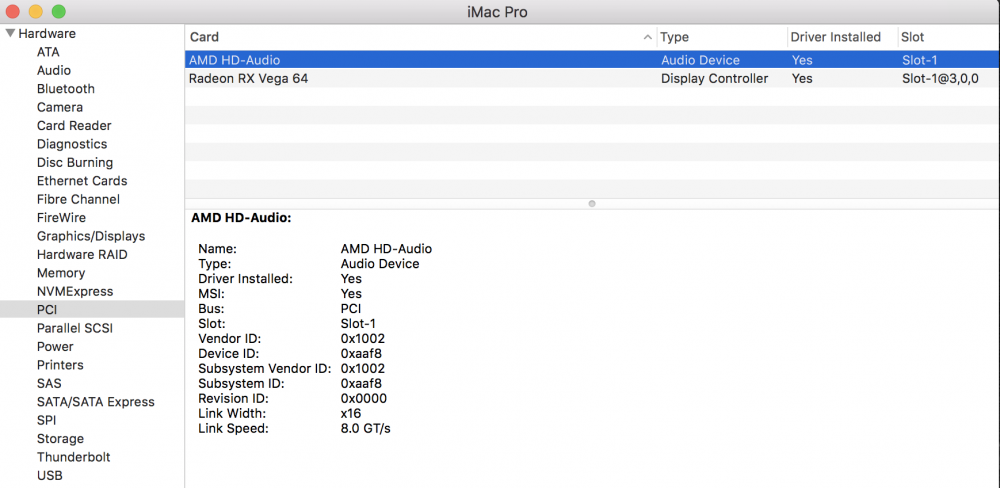Viewport: 1000px width, 488px height.
Task: Select Camera in the sidebar
Action: (60, 107)
